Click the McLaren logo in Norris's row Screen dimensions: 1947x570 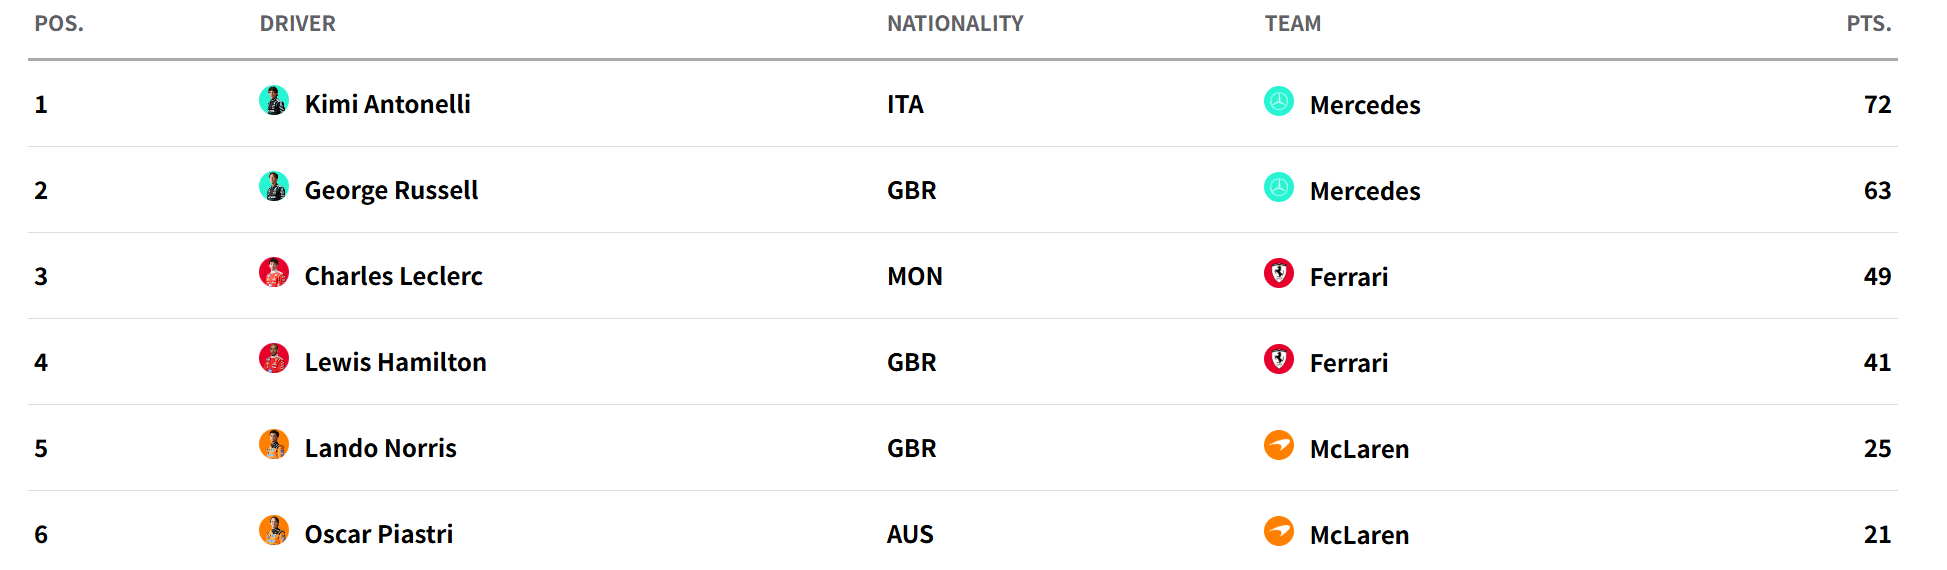pos(1279,446)
